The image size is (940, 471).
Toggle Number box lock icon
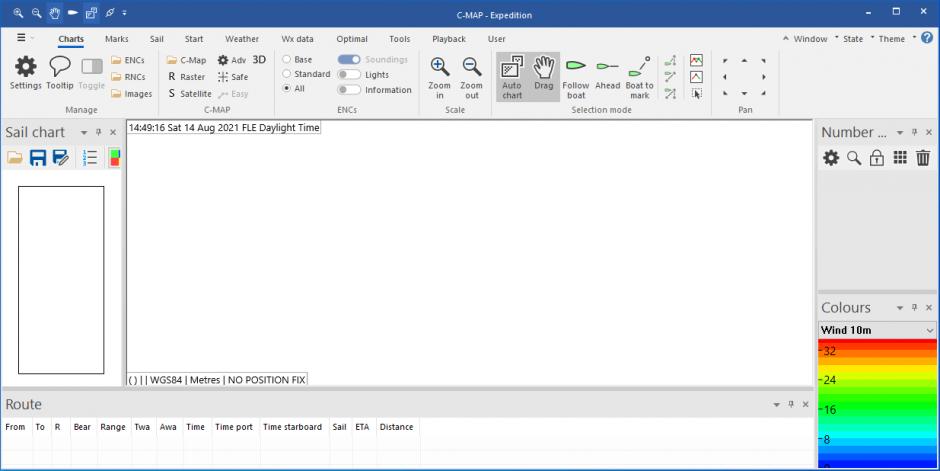pos(876,158)
